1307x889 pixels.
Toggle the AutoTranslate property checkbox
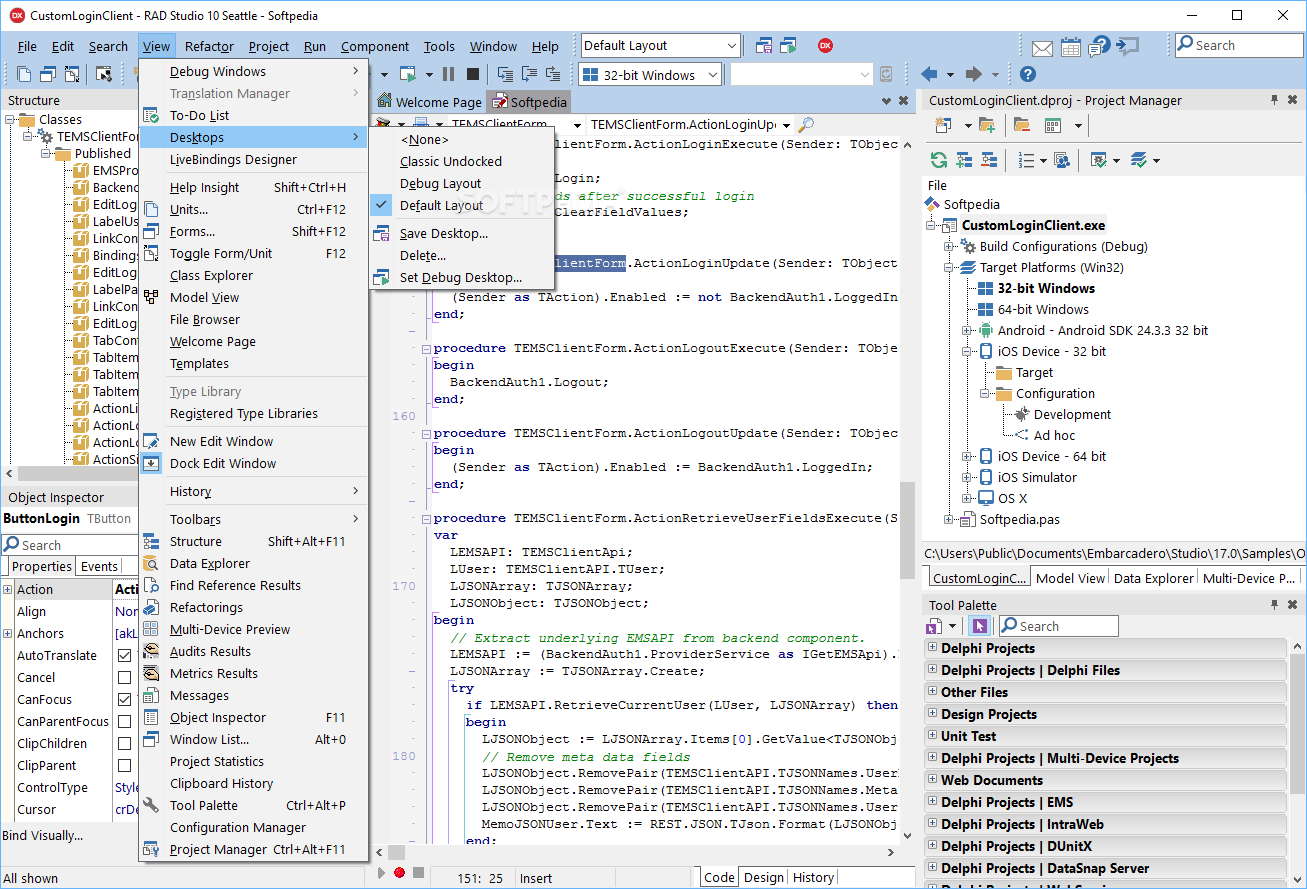click(x=125, y=656)
